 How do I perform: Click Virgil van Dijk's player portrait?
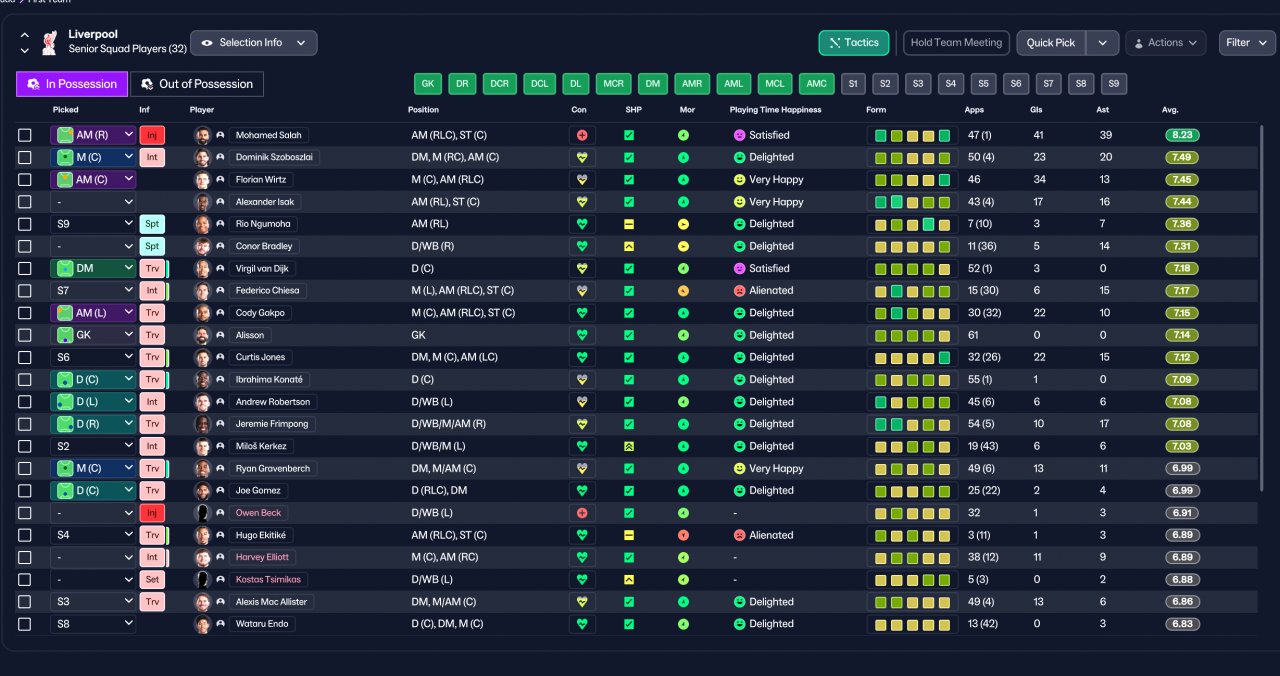(202, 269)
